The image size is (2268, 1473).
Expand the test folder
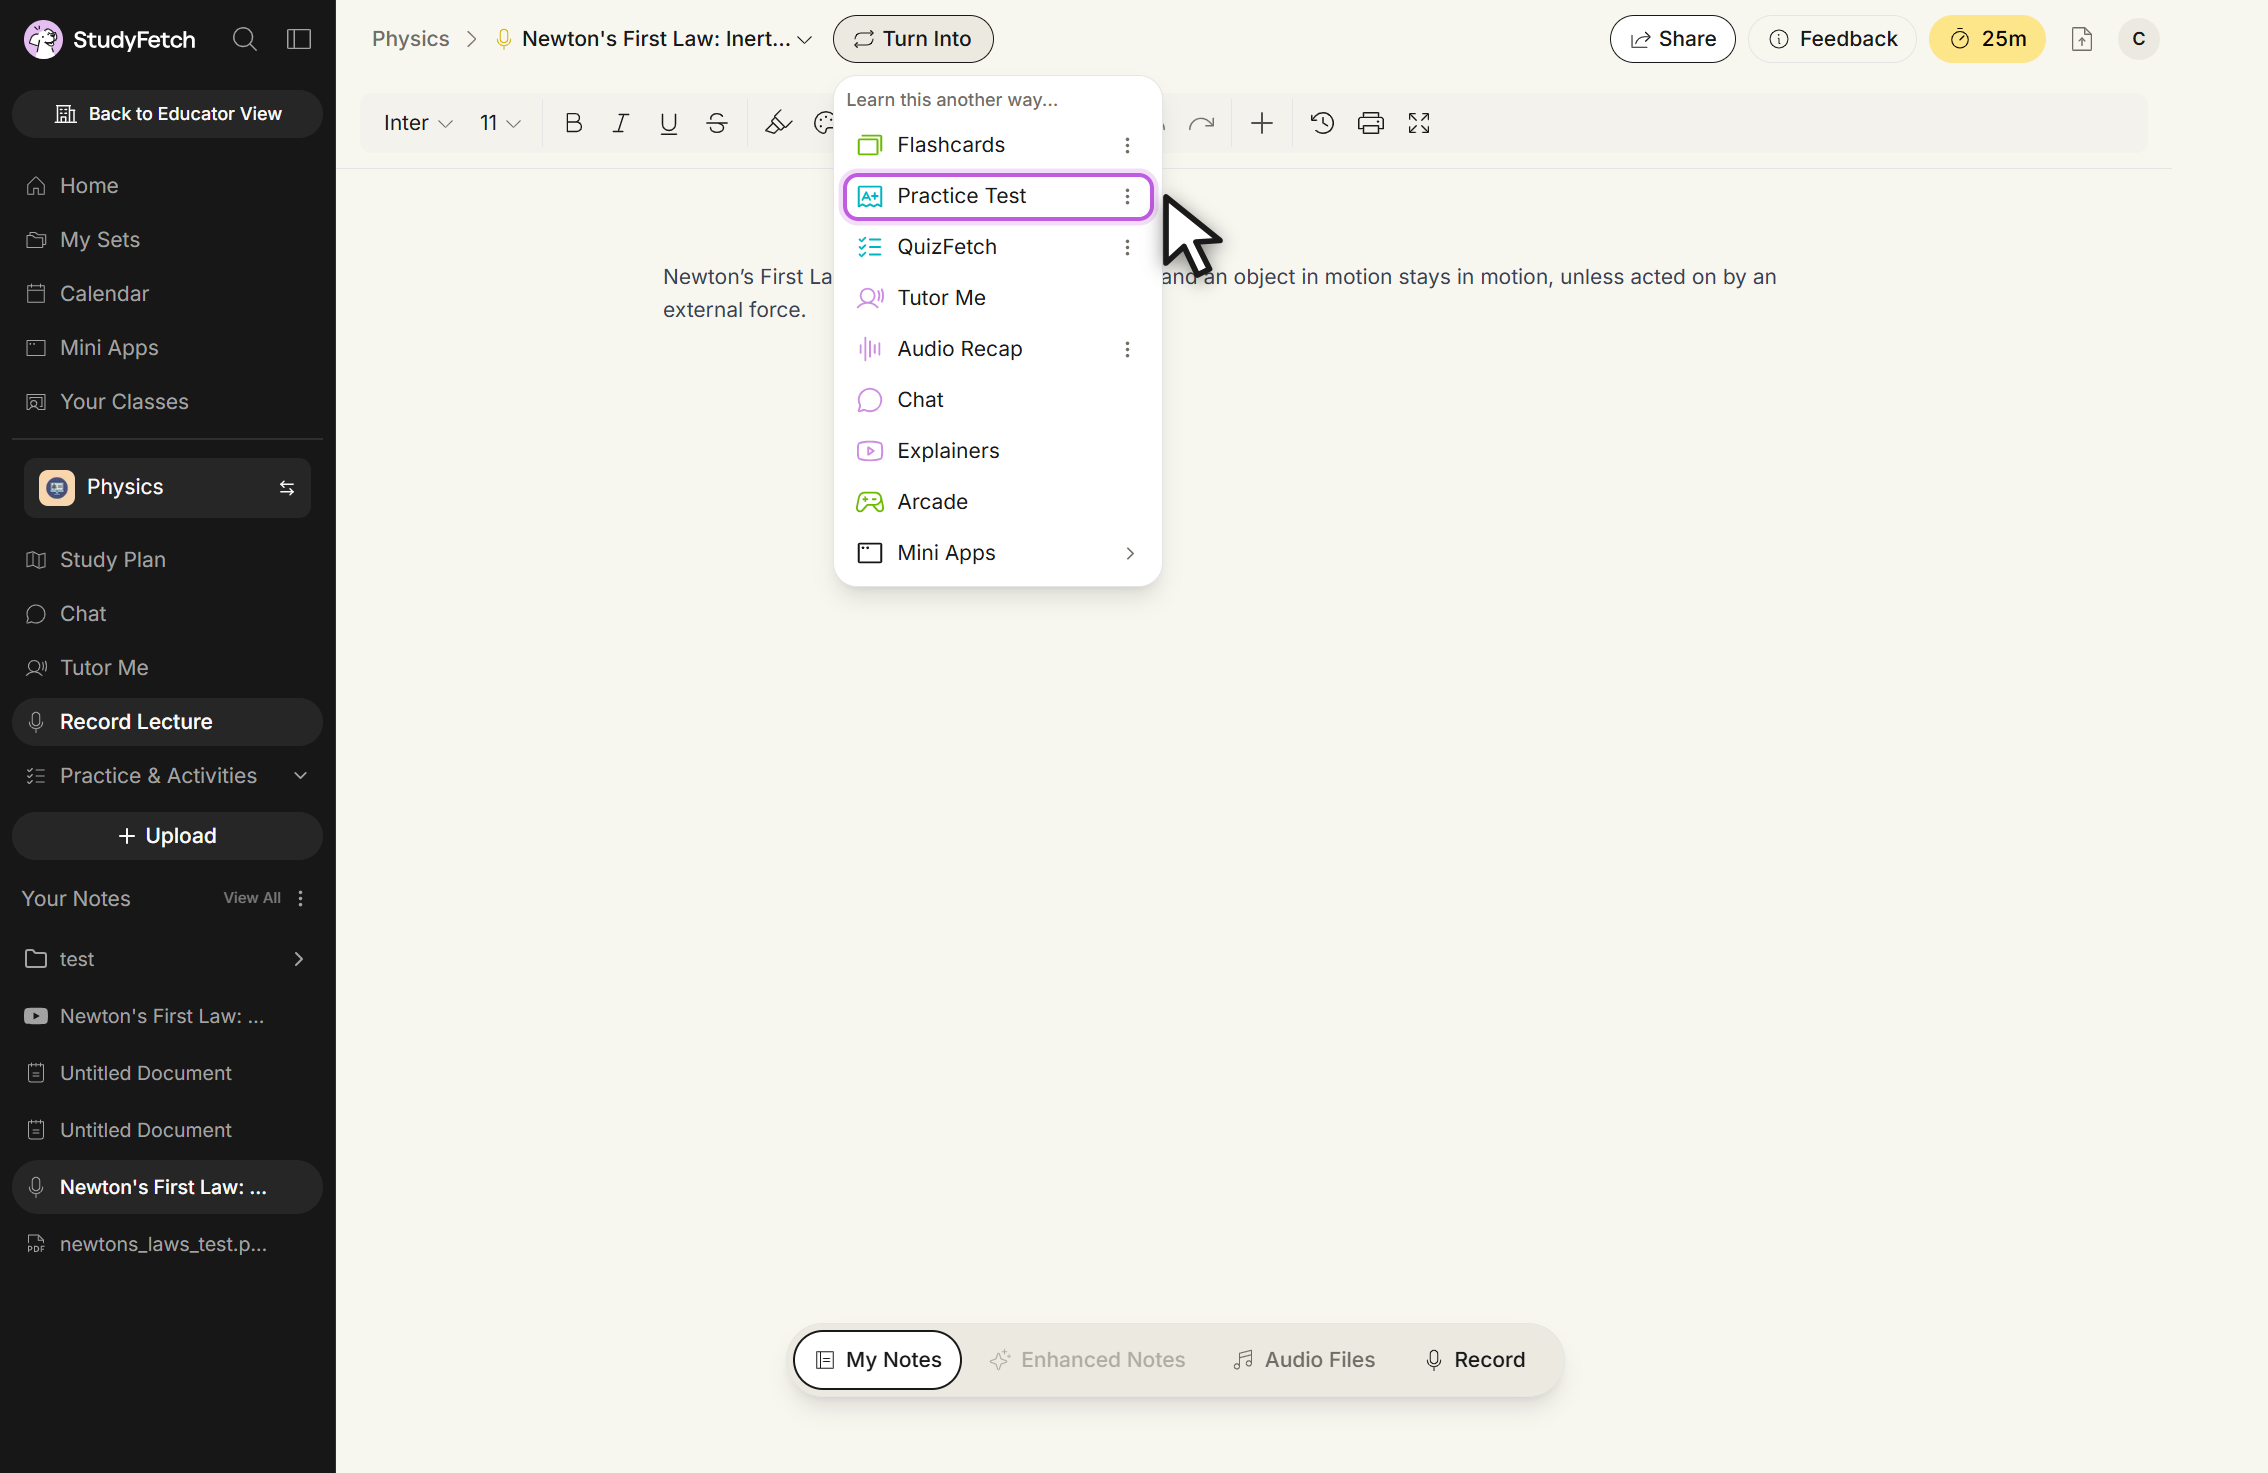[x=298, y=959]
